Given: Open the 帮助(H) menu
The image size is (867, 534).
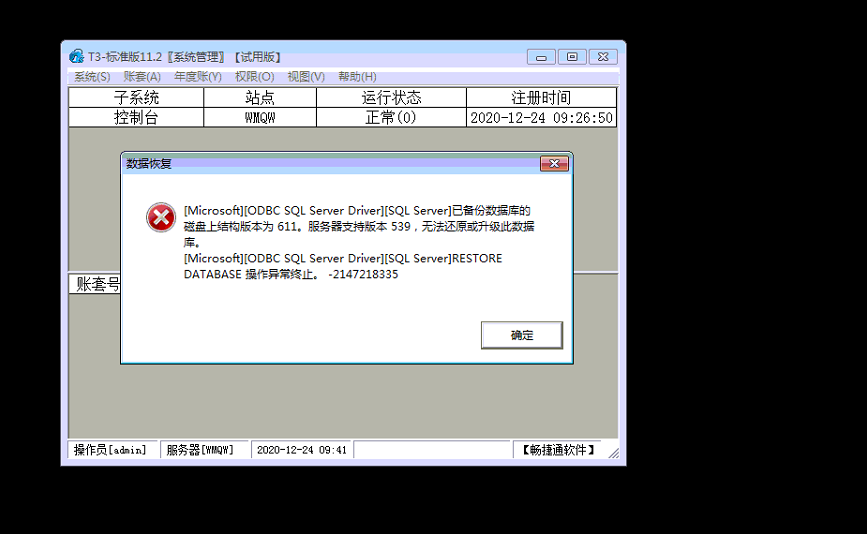Looking at the screenshot, I should pos(357,77).
